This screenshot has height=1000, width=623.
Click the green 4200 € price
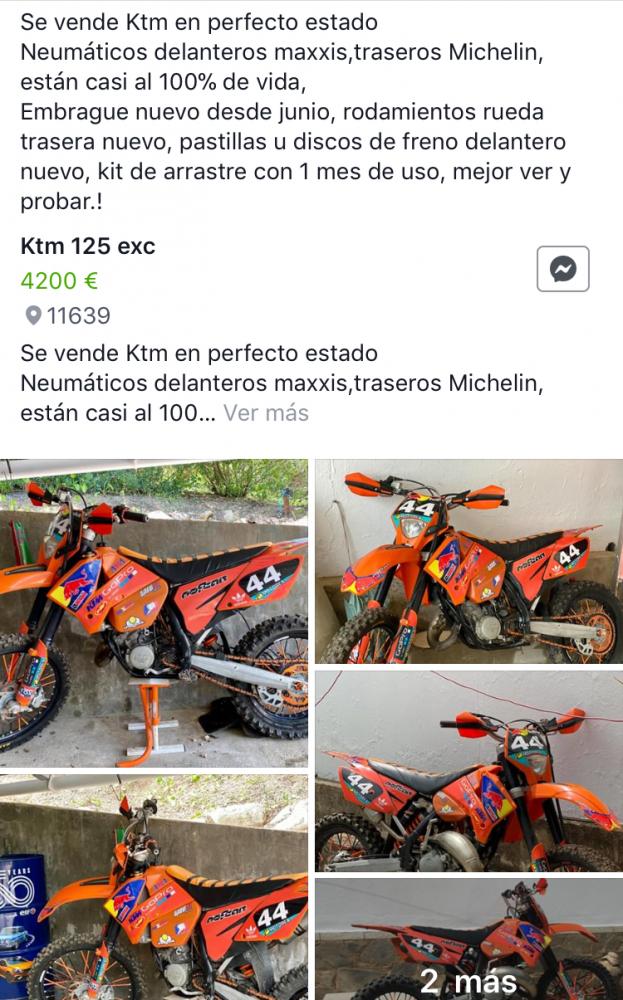click(59, 281)
